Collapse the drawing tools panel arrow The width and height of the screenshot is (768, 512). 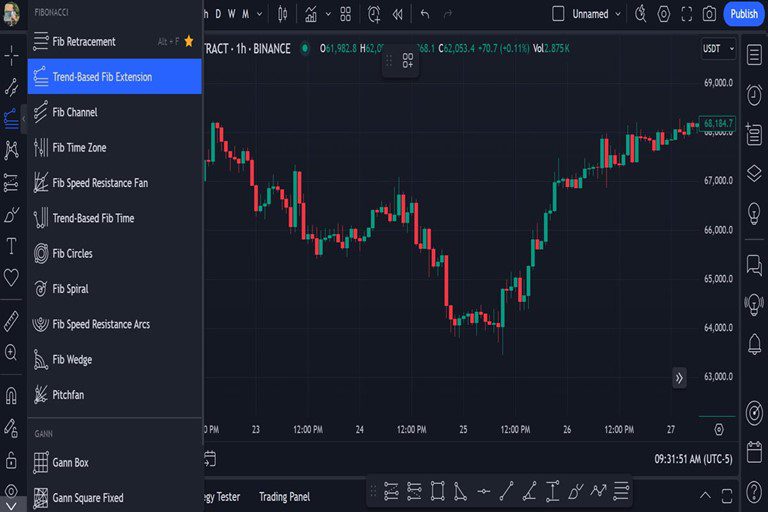pyautogui.click(x=23, y=119)
